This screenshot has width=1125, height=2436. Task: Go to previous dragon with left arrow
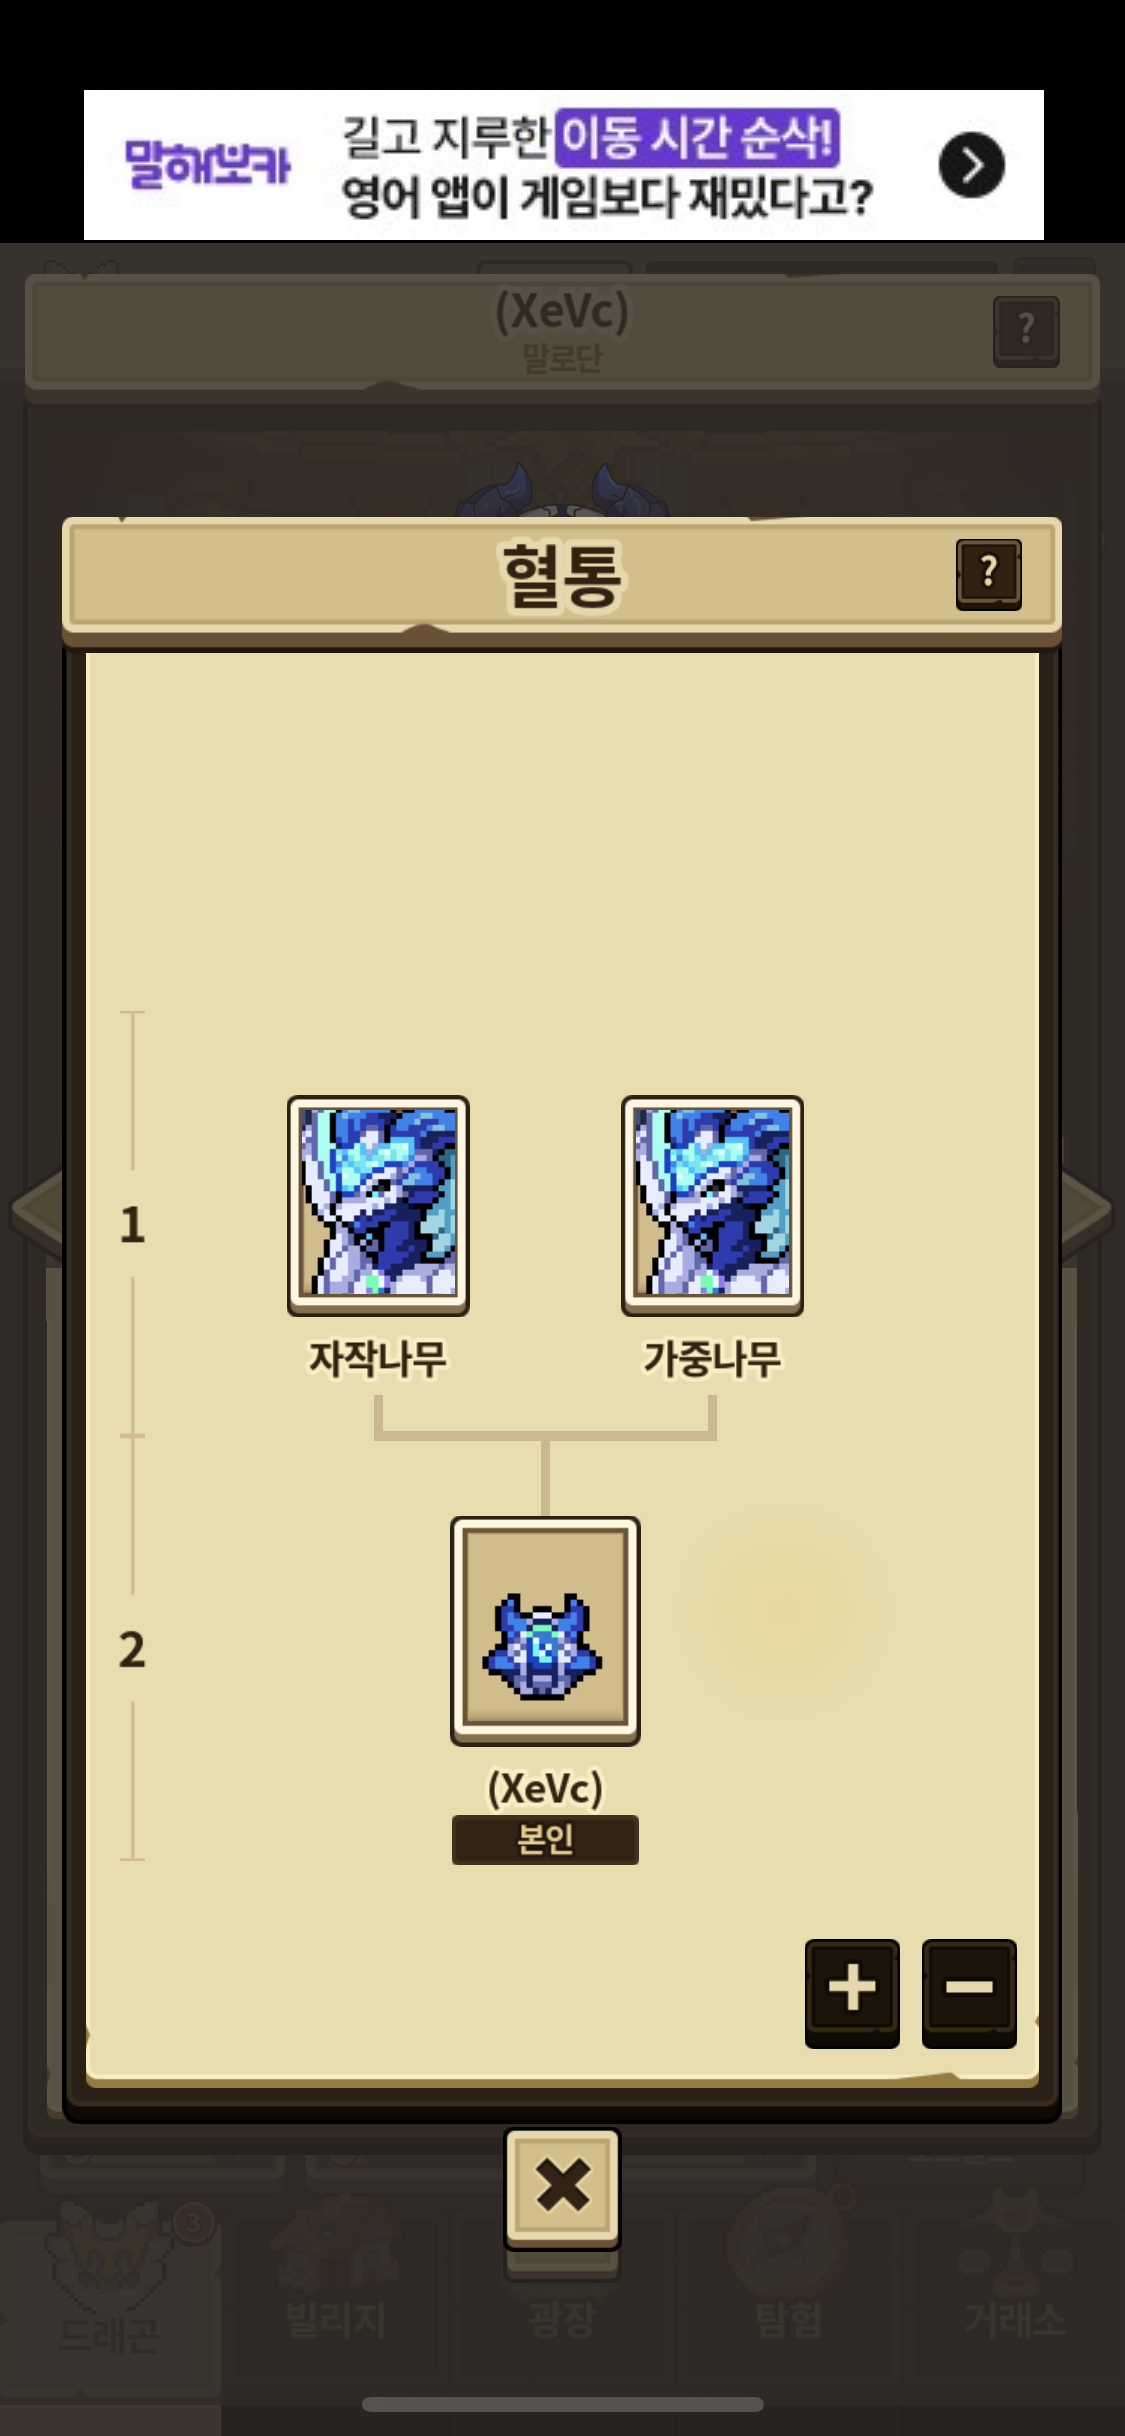pos(36,1208)
